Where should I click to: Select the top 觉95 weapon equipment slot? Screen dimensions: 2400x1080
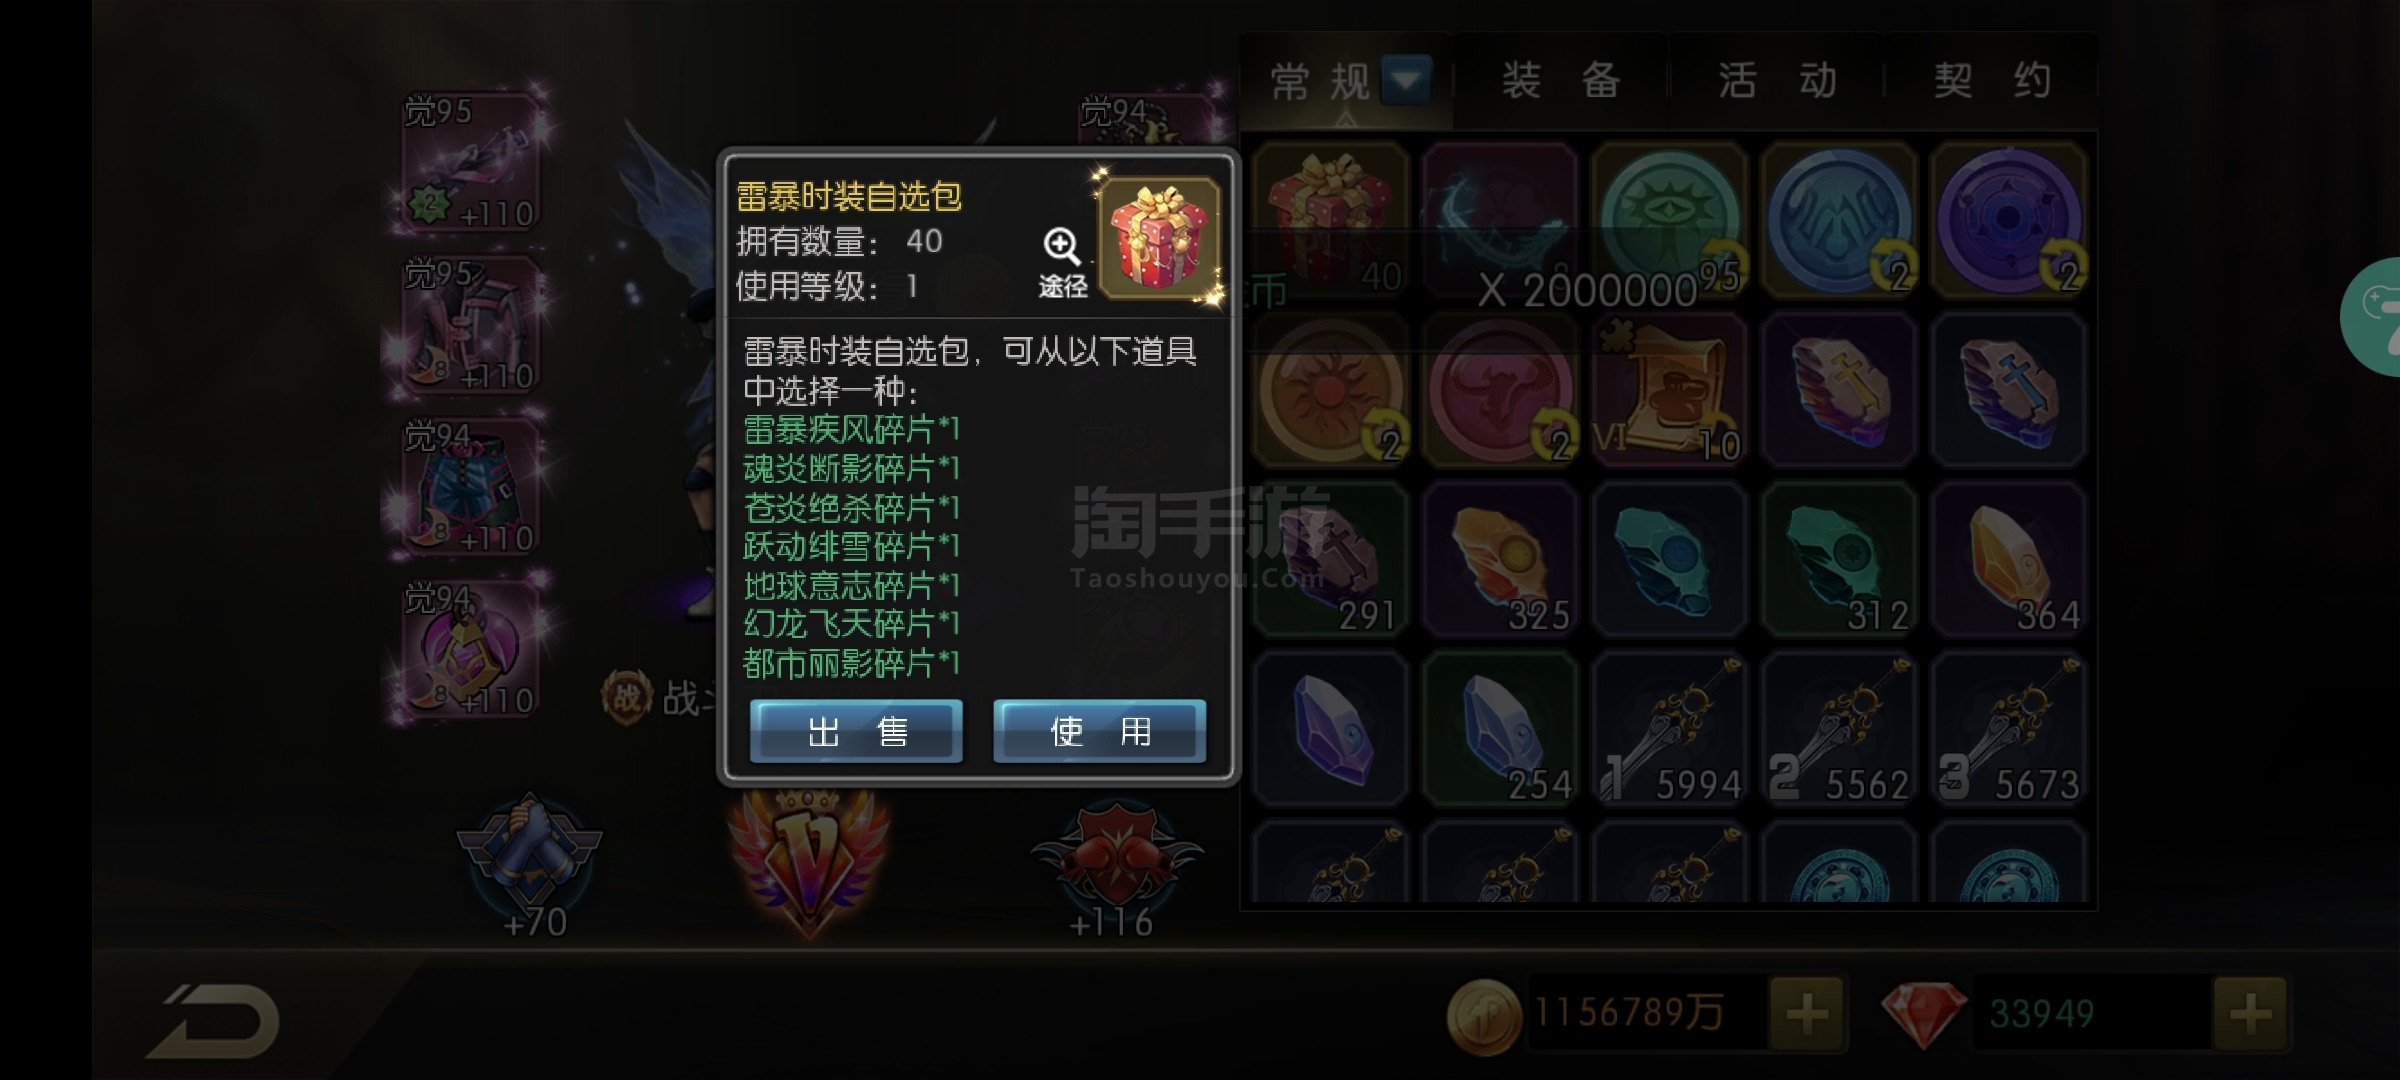[x=471, y=162]
